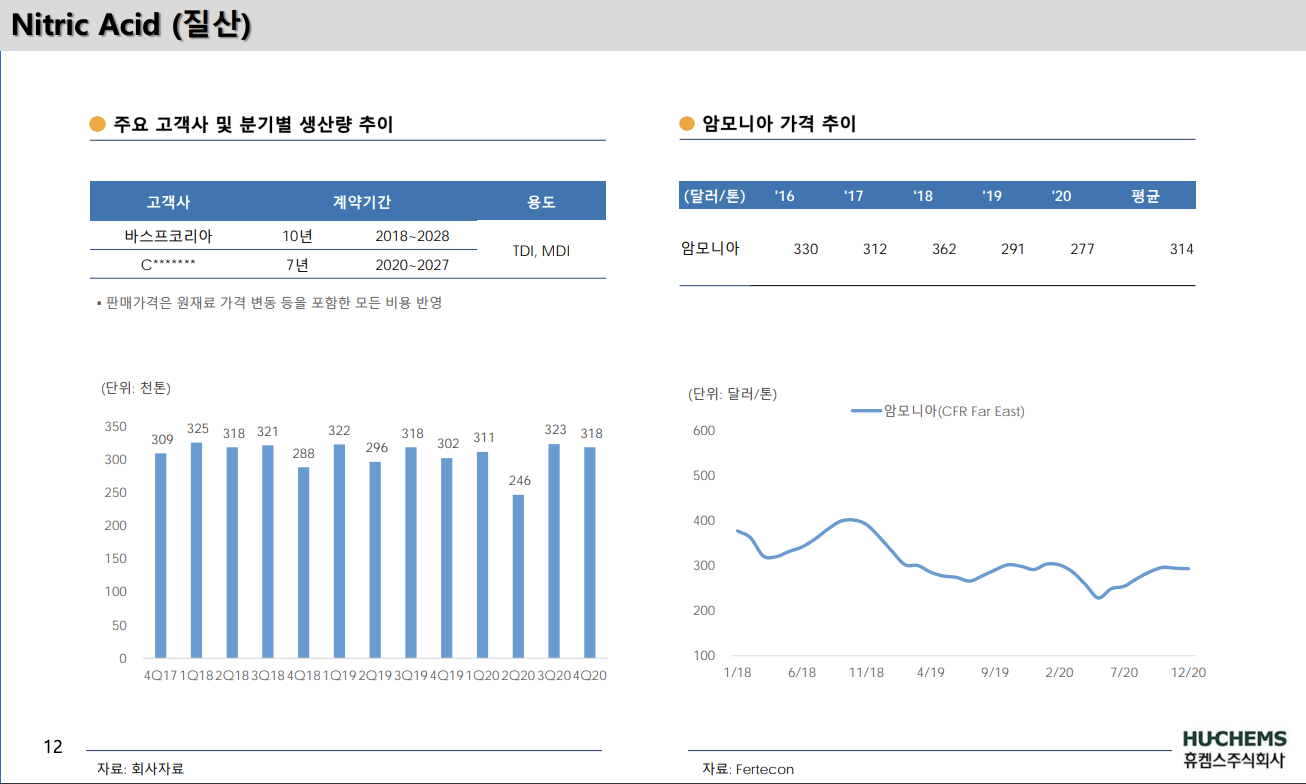Select the 2018~2028 period cell
This screenshot has height=784, width=1306.
click(x=412, y=236)
